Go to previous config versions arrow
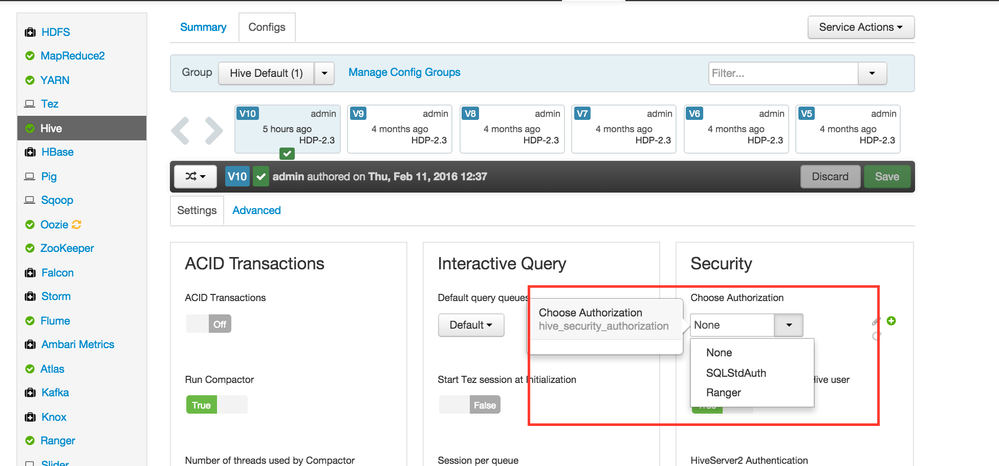 181,131
